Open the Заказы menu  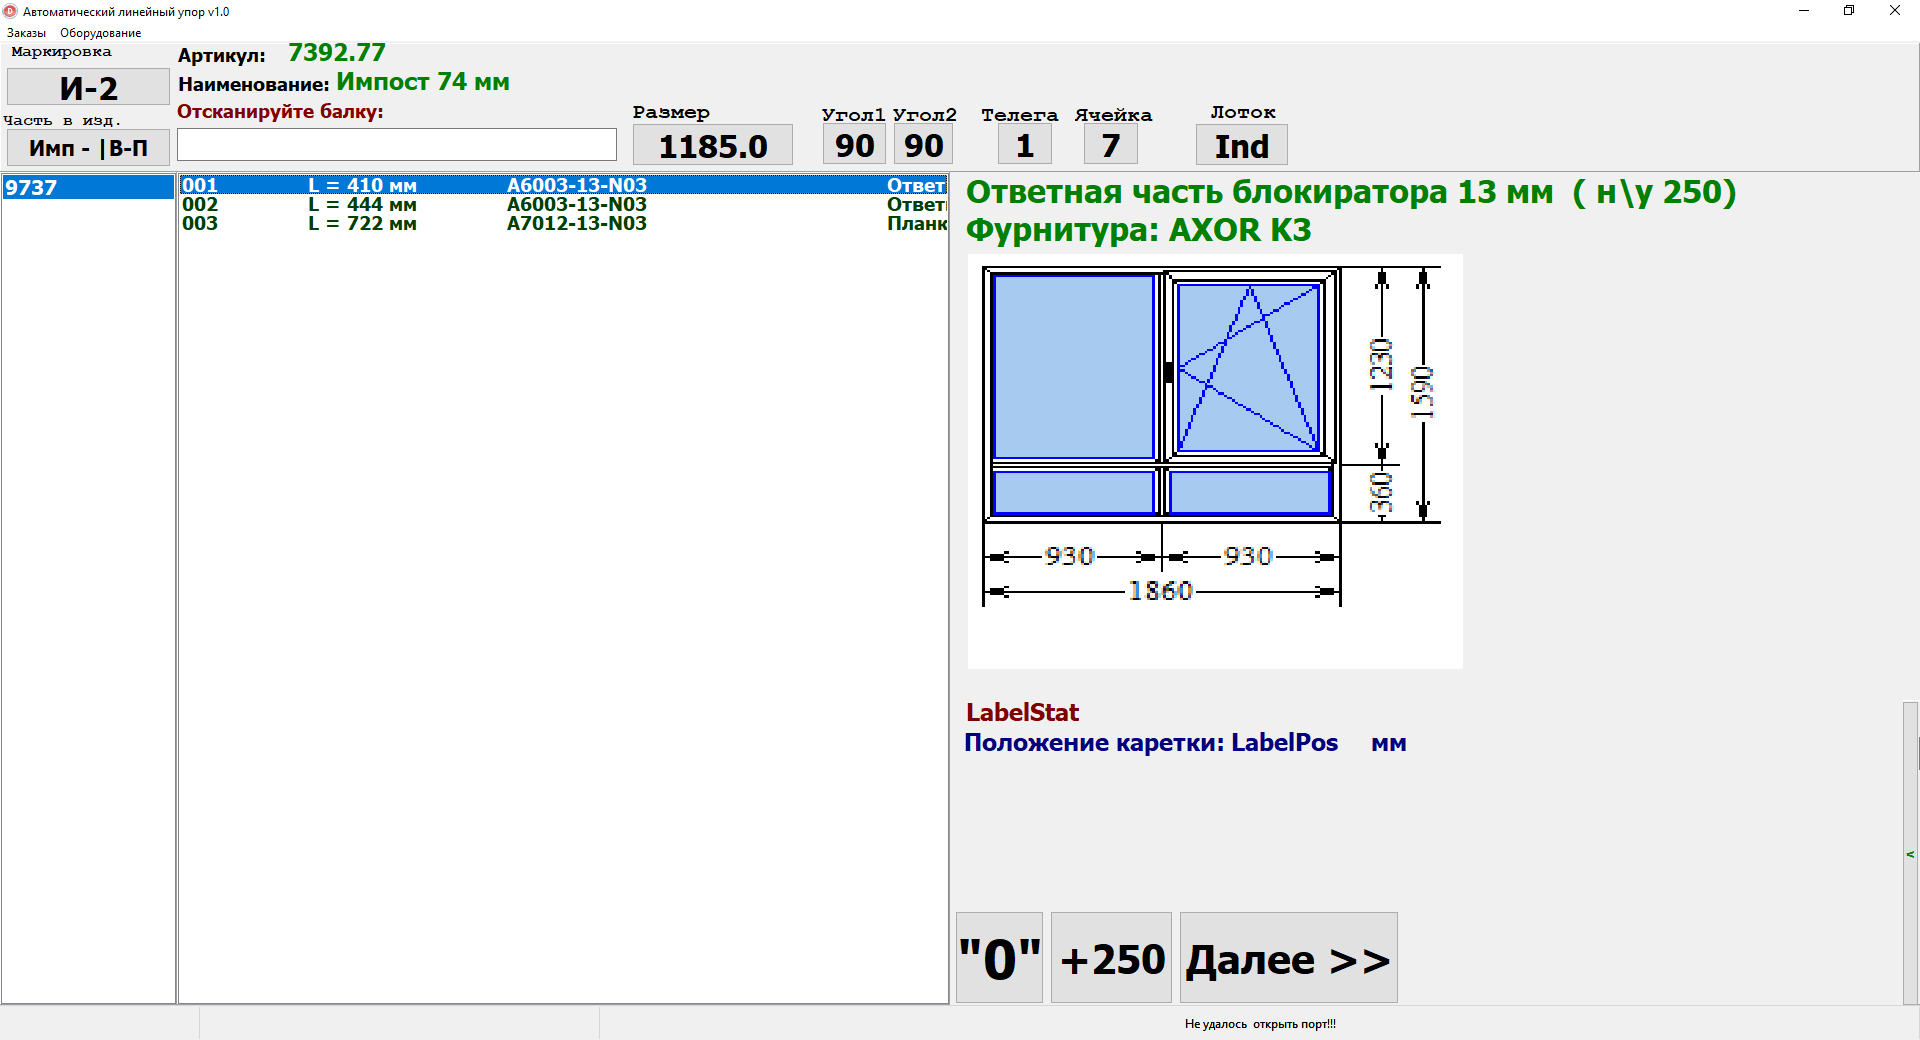(x=26, y=33)
